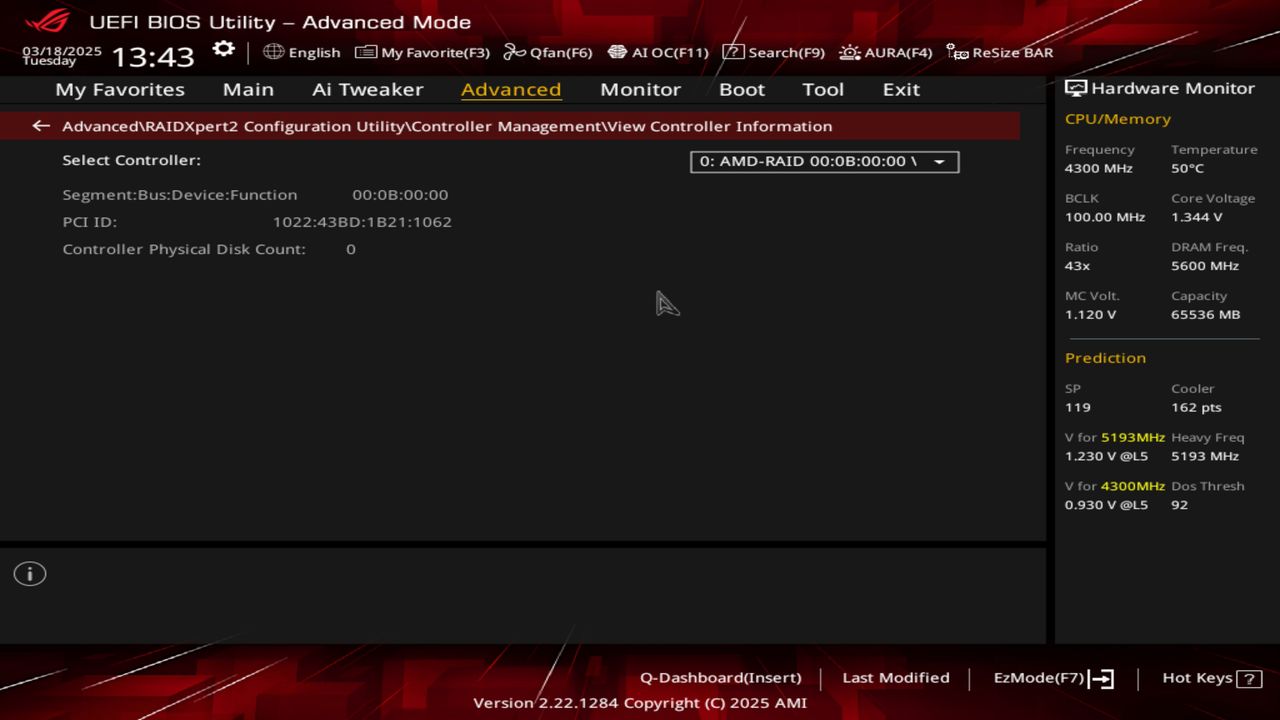Go to the Exit tab
Screen dimensions: 1280x720
click(901, 89)
